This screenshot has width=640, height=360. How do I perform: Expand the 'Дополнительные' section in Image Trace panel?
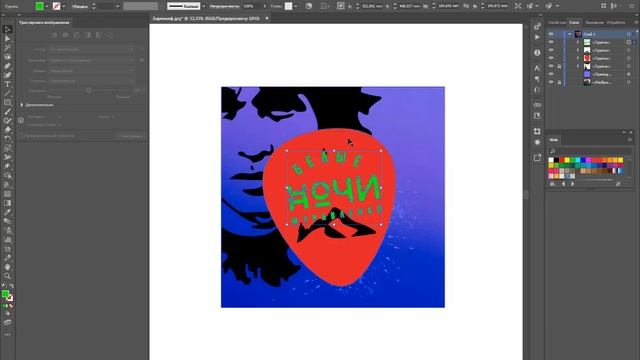[22, 105]
